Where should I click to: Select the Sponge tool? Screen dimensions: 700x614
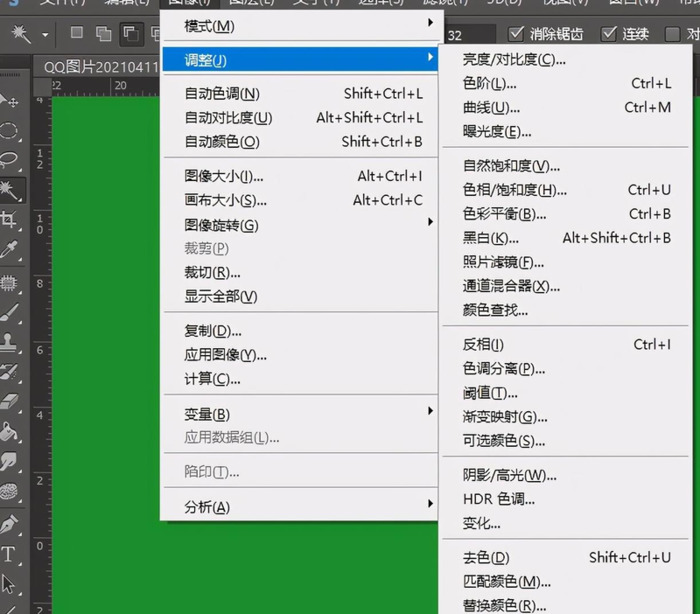coord(9,491)
